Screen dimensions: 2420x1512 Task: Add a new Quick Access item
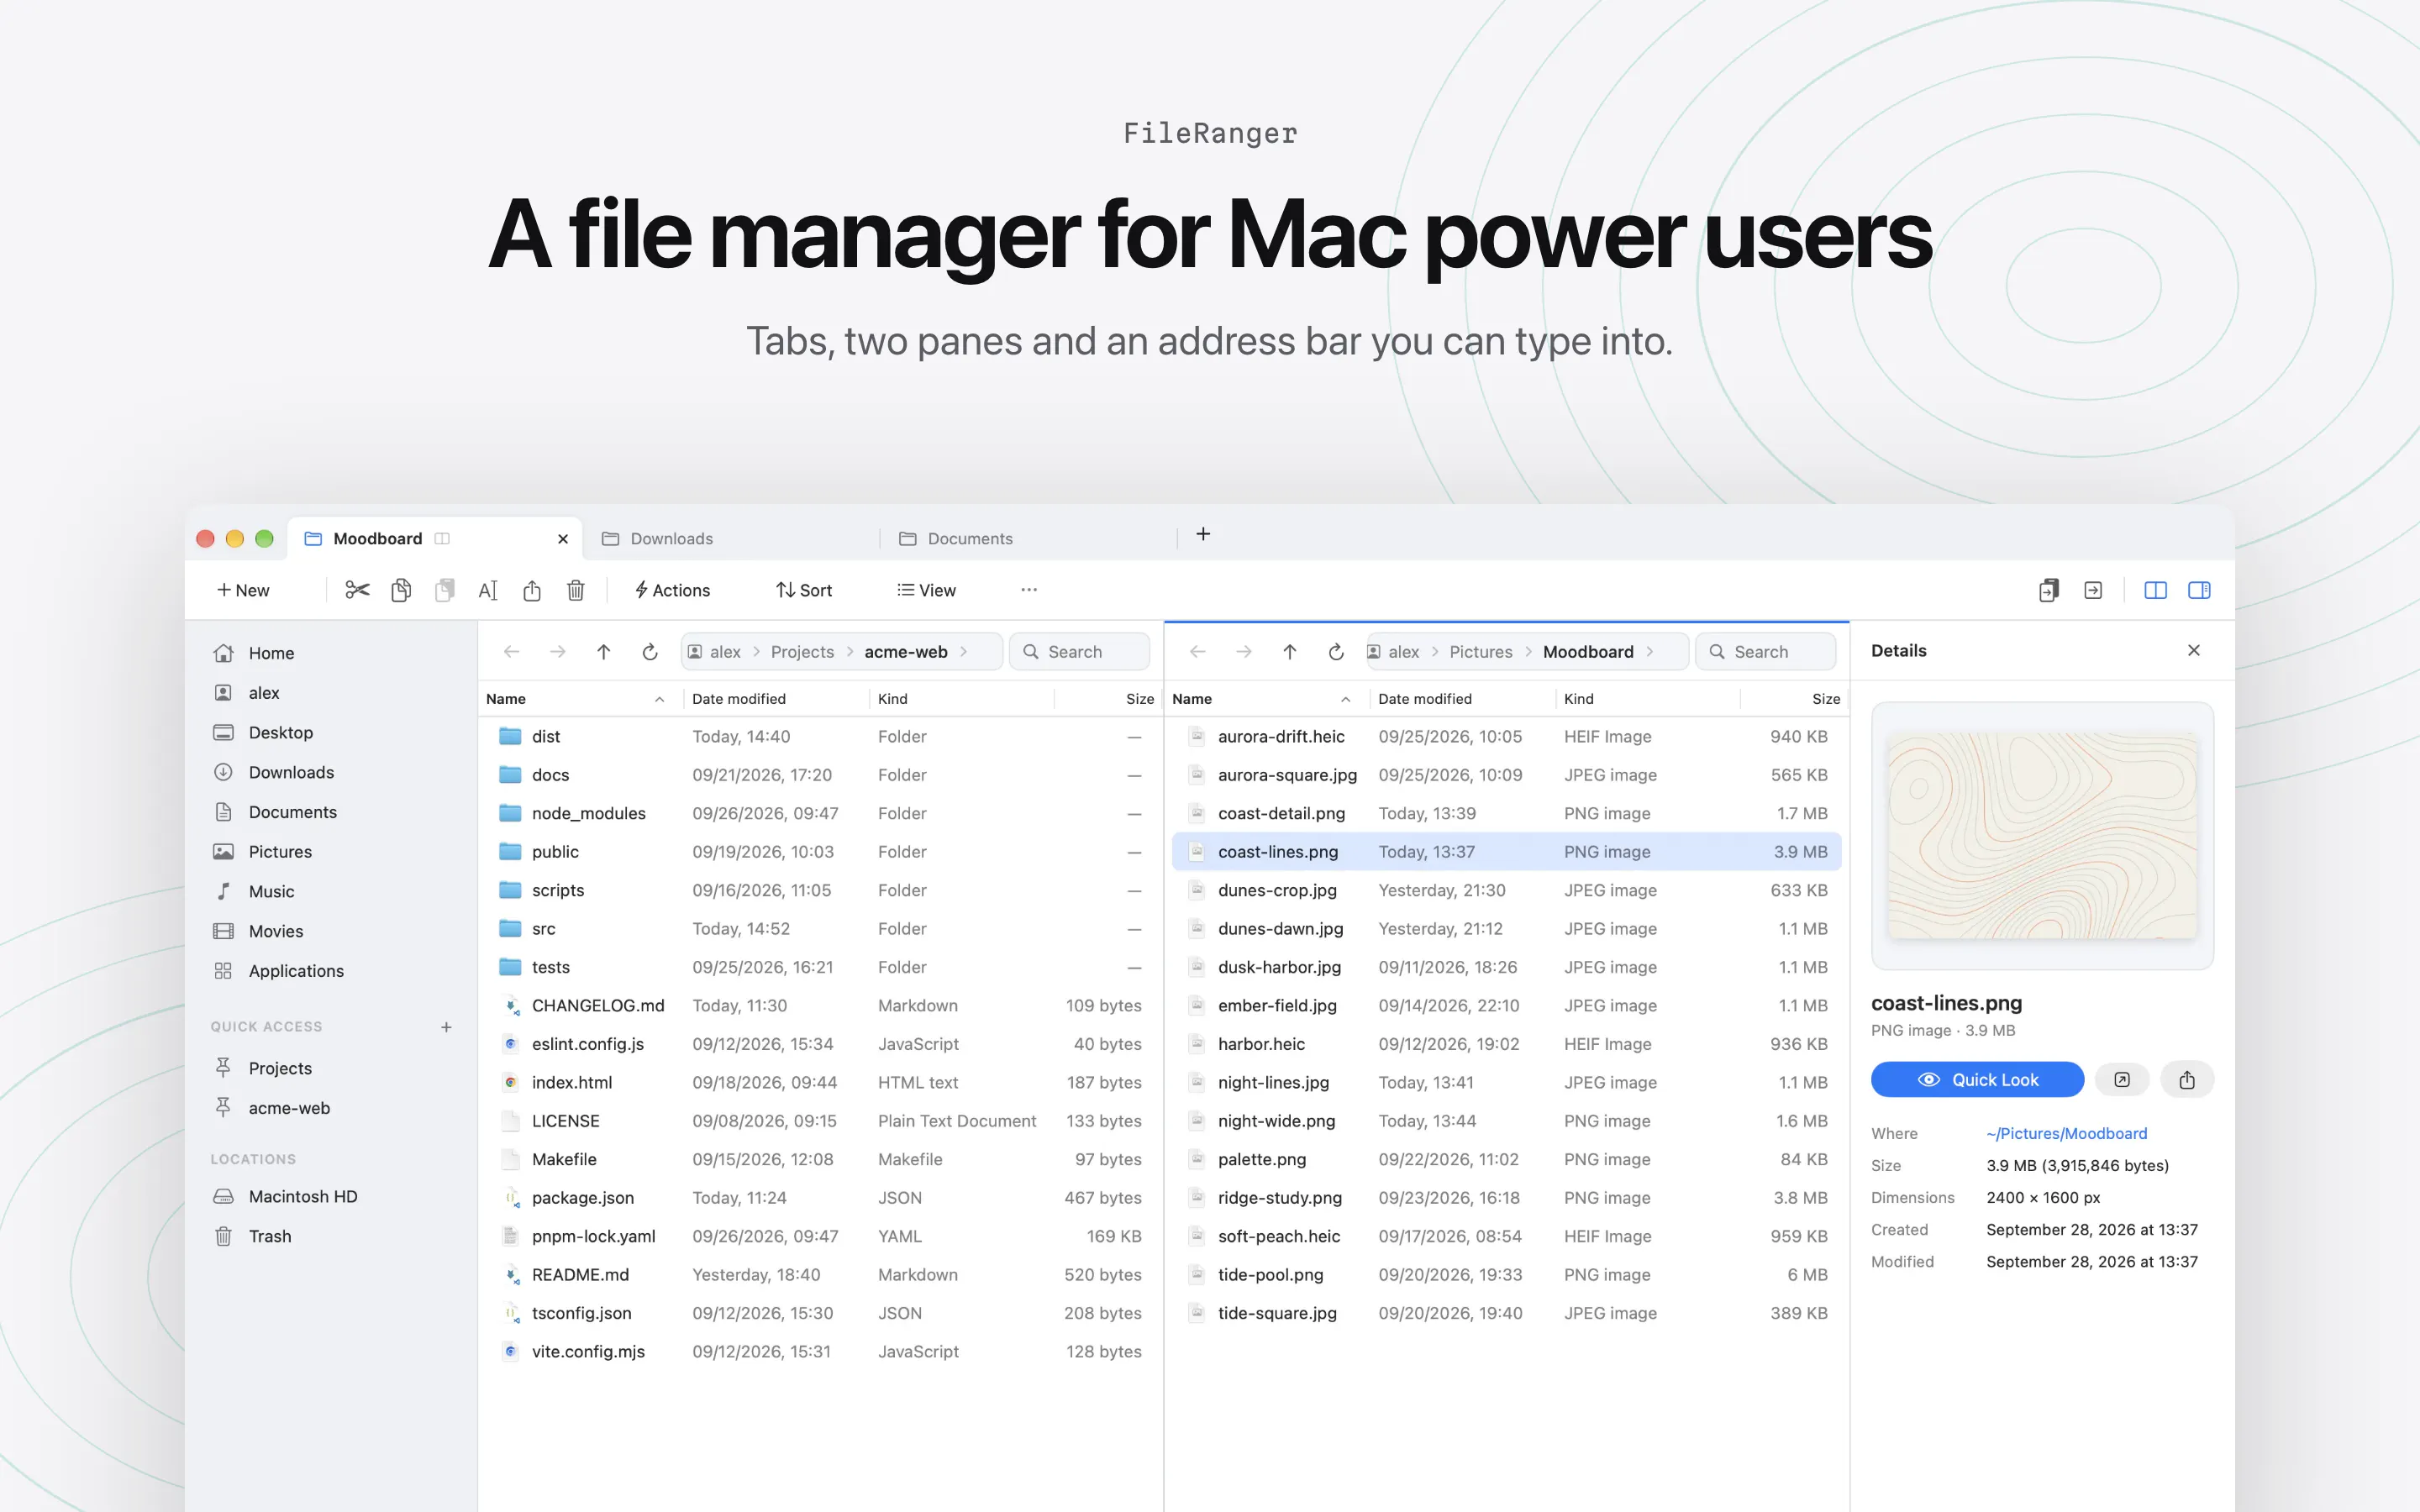(x=446, y=1027)
